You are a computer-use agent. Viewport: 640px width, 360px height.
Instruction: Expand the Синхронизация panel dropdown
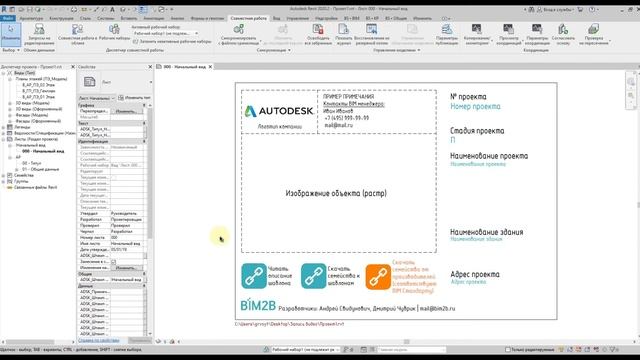click(274, 50)
